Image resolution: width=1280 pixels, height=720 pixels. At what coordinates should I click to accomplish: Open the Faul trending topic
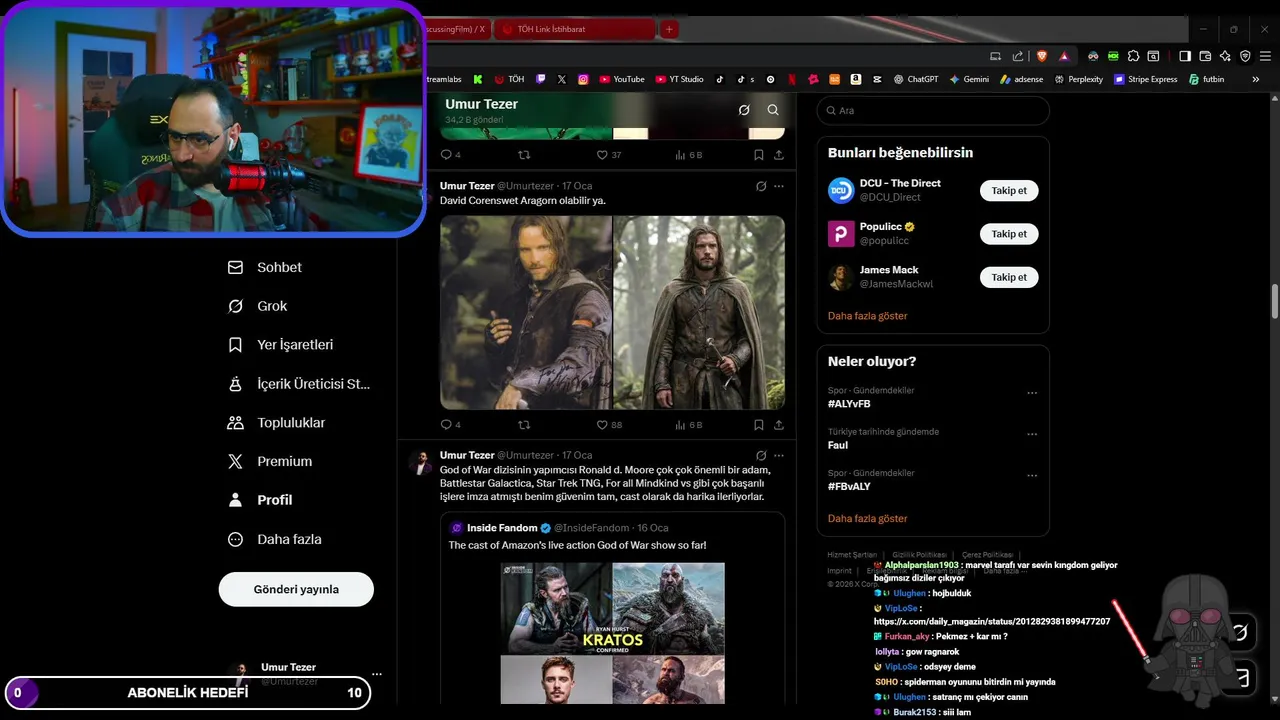[x=838, y=445]
